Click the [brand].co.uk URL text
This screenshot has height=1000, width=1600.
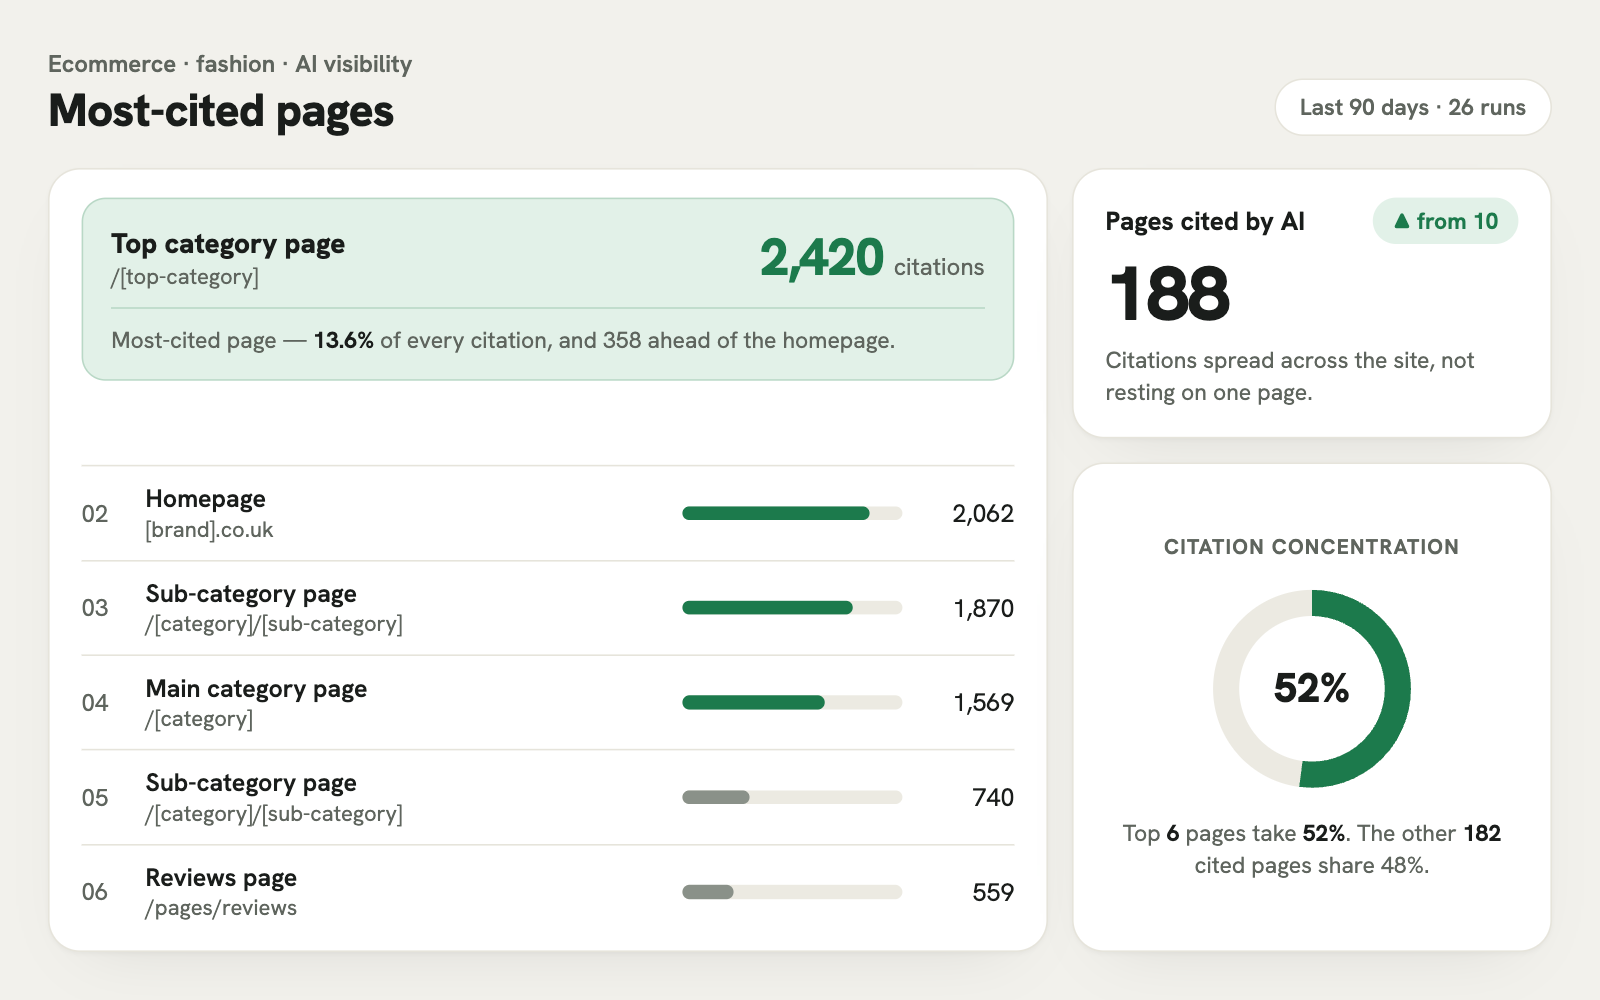(x=209, y=530)
